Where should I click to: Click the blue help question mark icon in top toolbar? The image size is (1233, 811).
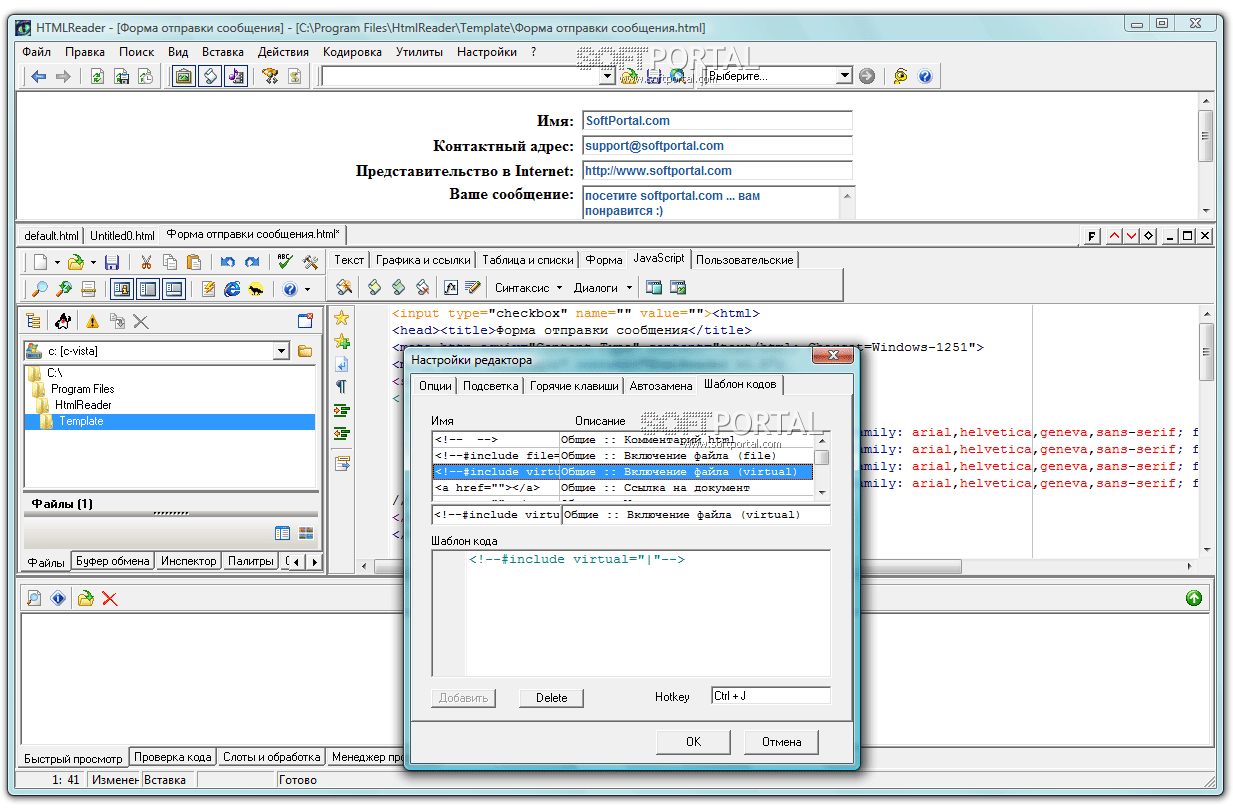point(925,76)
